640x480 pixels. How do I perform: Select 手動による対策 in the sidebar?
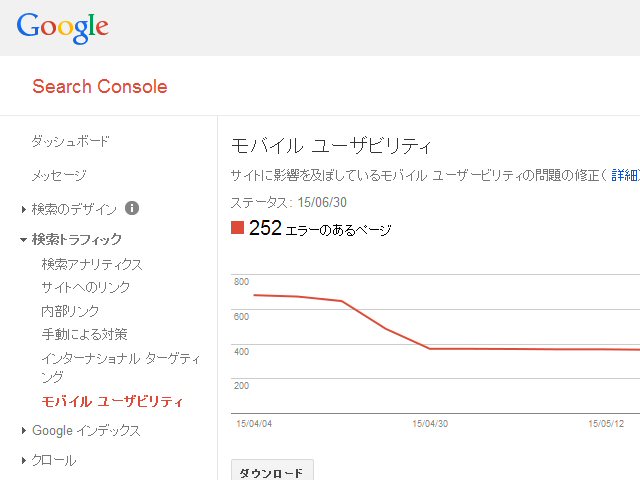(x=84, y=334)
